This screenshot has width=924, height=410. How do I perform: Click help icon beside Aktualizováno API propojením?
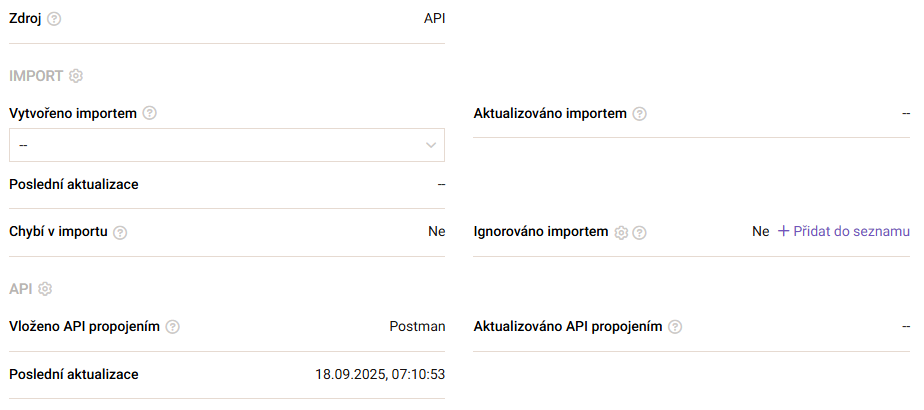[675, 327]
